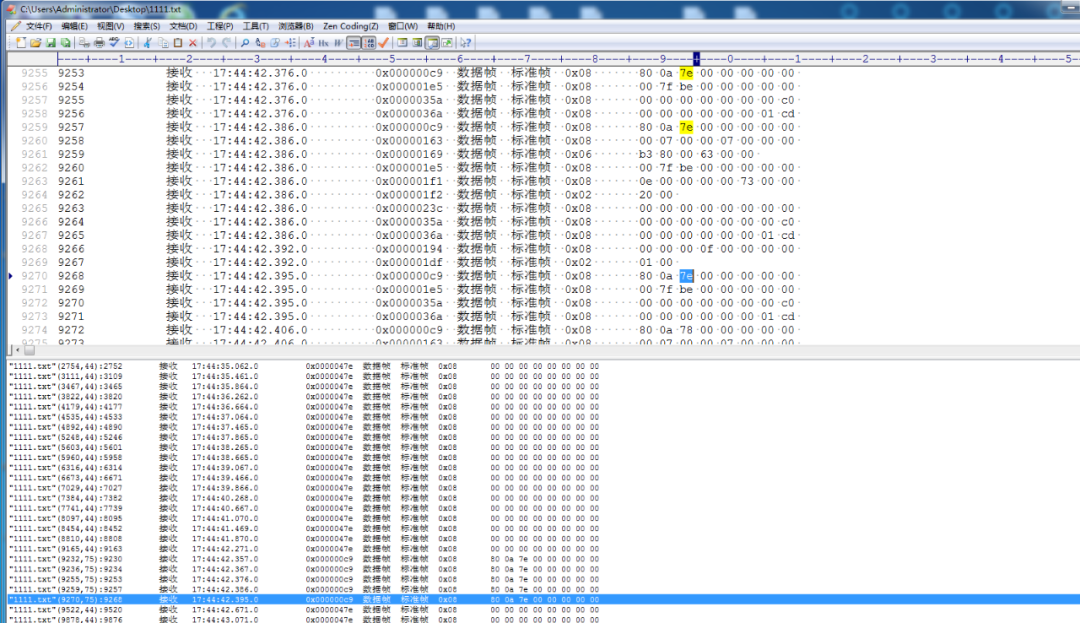Click line number 9255 in the gutter
The image size is (1080, 623).
pos(34,73)
